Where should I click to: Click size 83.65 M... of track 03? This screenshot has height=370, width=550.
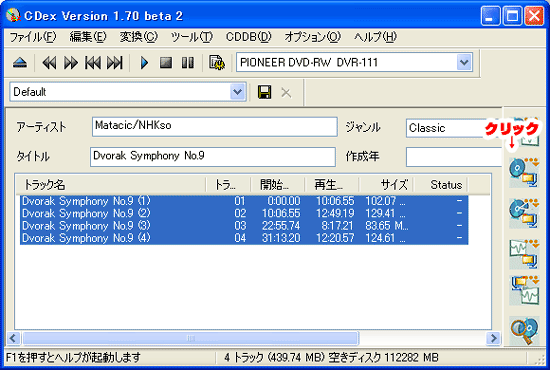click(387, 226)
